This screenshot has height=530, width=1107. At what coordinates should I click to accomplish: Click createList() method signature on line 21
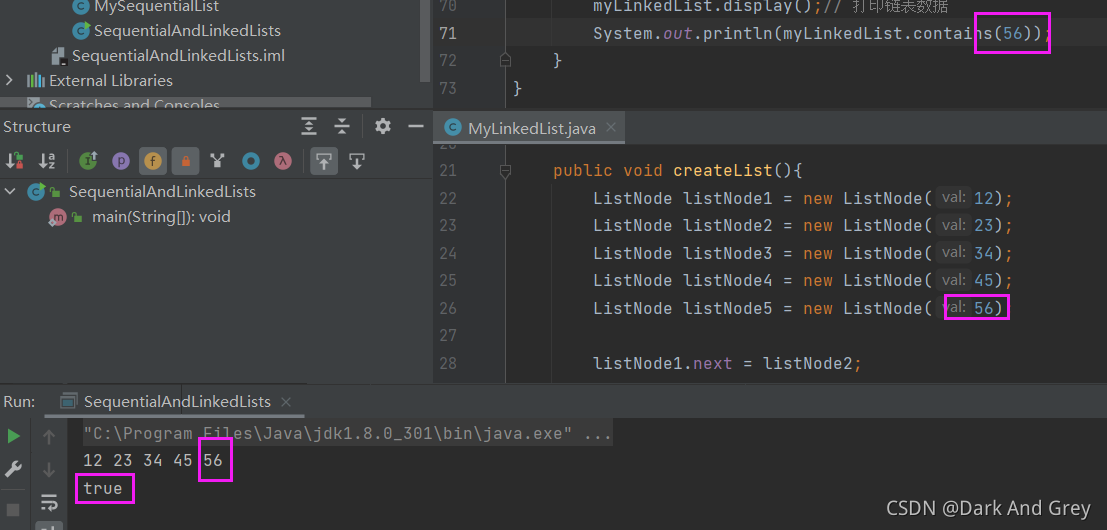(678, 171)
